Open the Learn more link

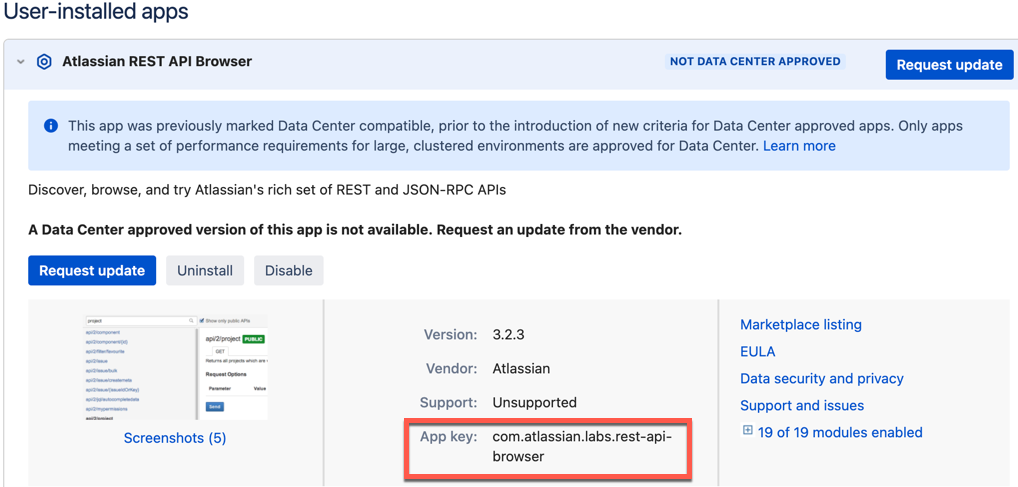tap(799, 146)
